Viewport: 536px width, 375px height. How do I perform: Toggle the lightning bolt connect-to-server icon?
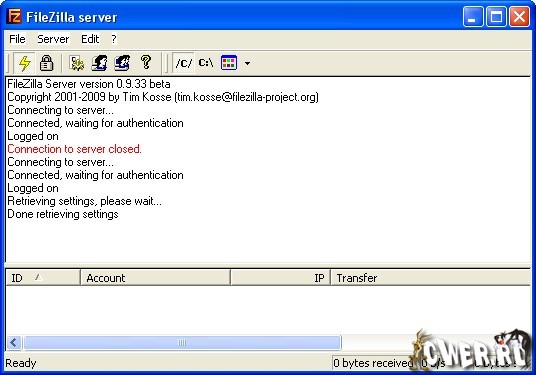25,63
